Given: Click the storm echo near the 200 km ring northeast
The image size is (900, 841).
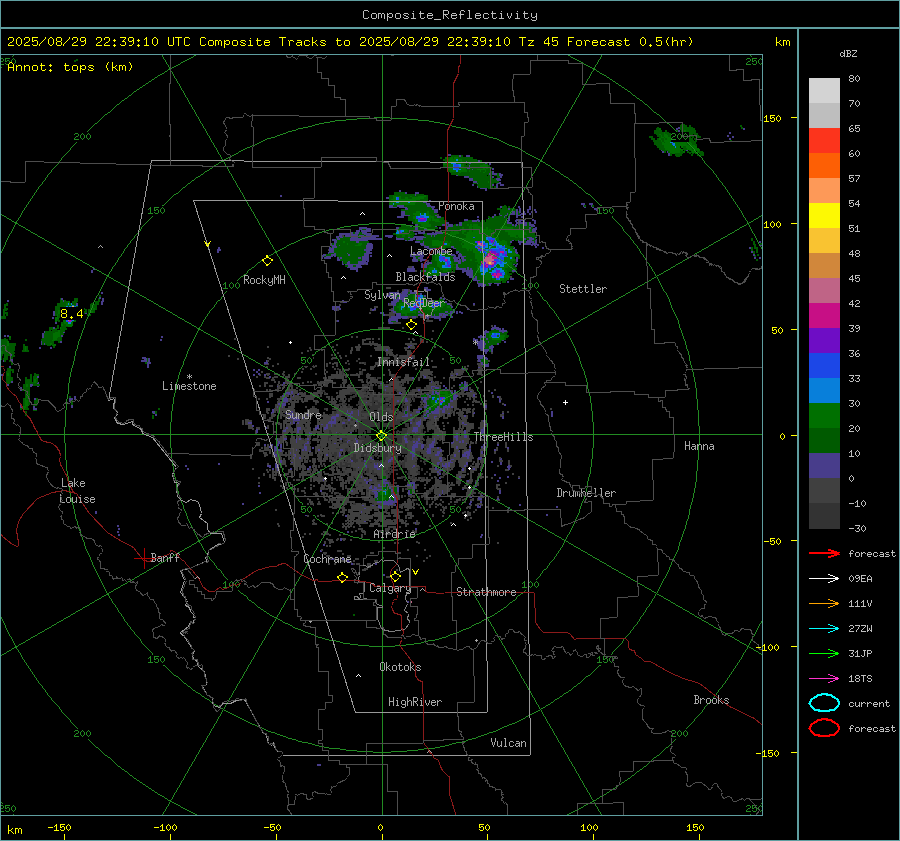Looking at the screenshot, I should [676, 139].
